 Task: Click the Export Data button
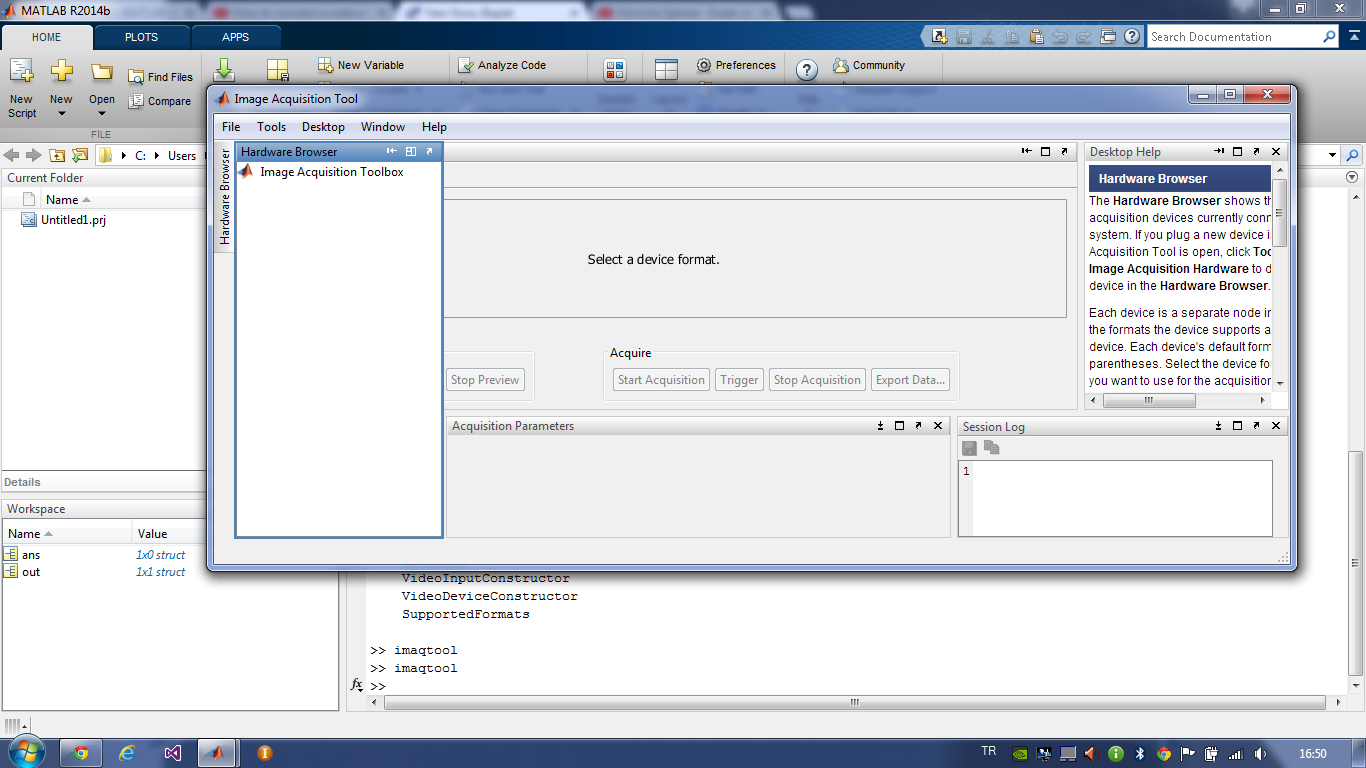910,380
